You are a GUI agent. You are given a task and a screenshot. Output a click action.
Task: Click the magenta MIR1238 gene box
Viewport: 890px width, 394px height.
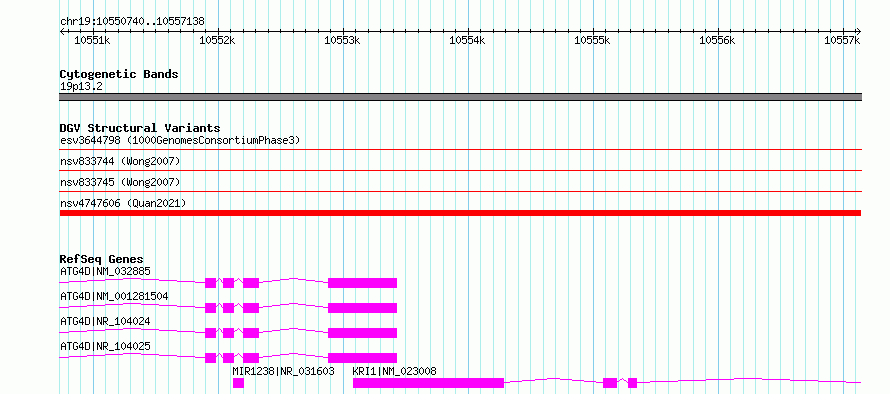238,383
